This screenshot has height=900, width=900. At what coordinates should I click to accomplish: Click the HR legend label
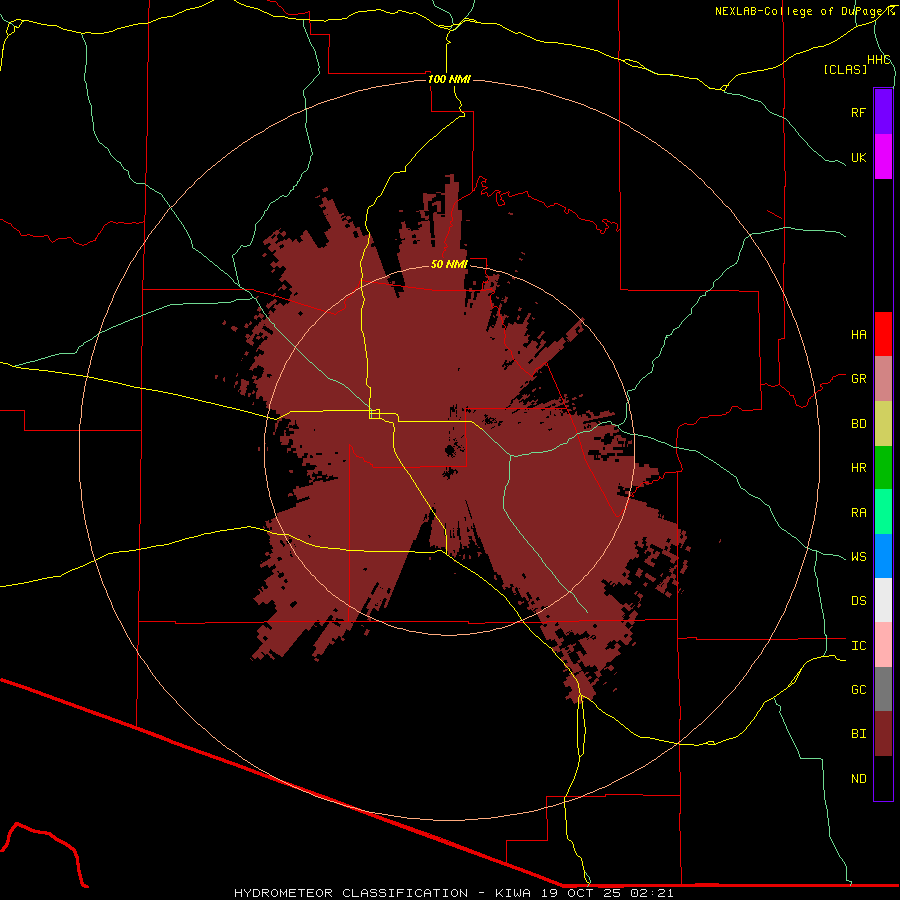[858, 468]
